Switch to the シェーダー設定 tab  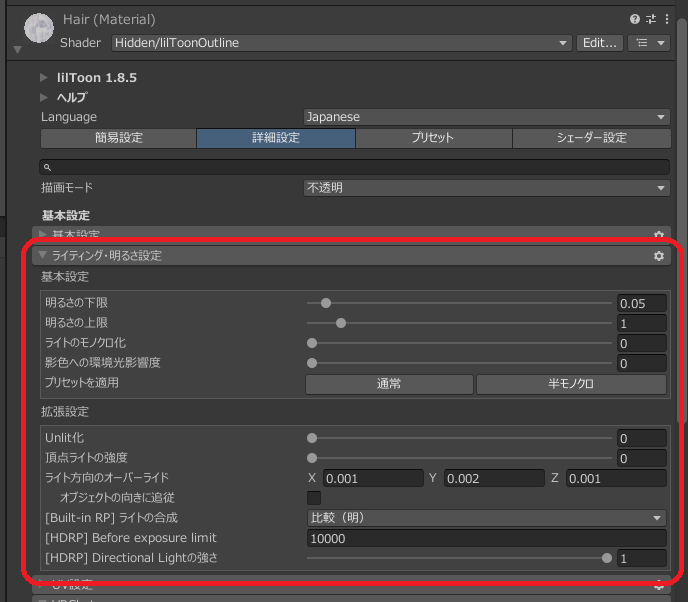click(x=591, y=138)
